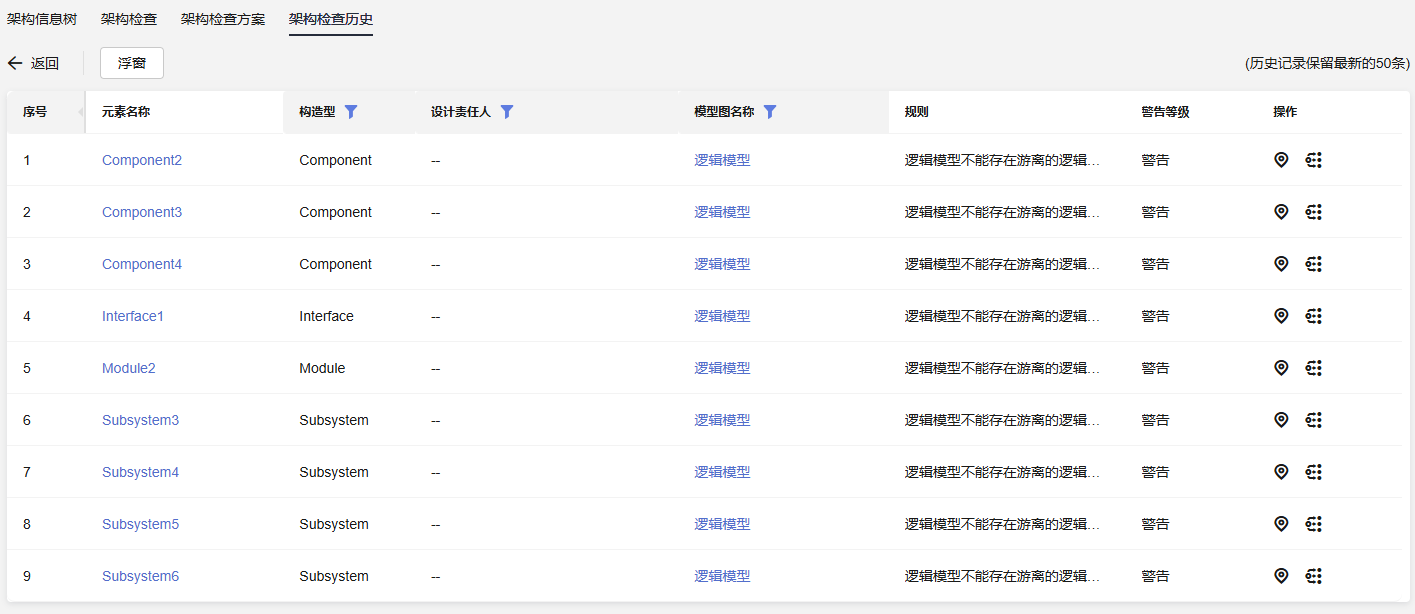Open 逻辑模型 link in Interface1 row

point(722,316)
